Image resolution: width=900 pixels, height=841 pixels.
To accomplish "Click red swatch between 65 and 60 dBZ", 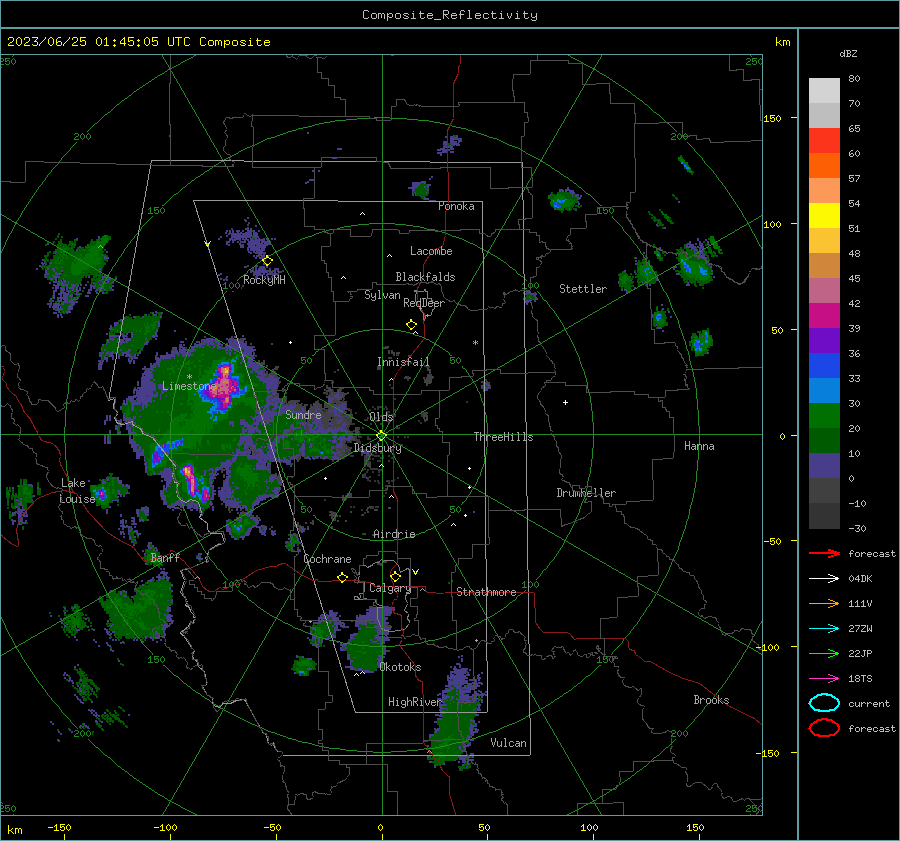I will click(824, 141).
